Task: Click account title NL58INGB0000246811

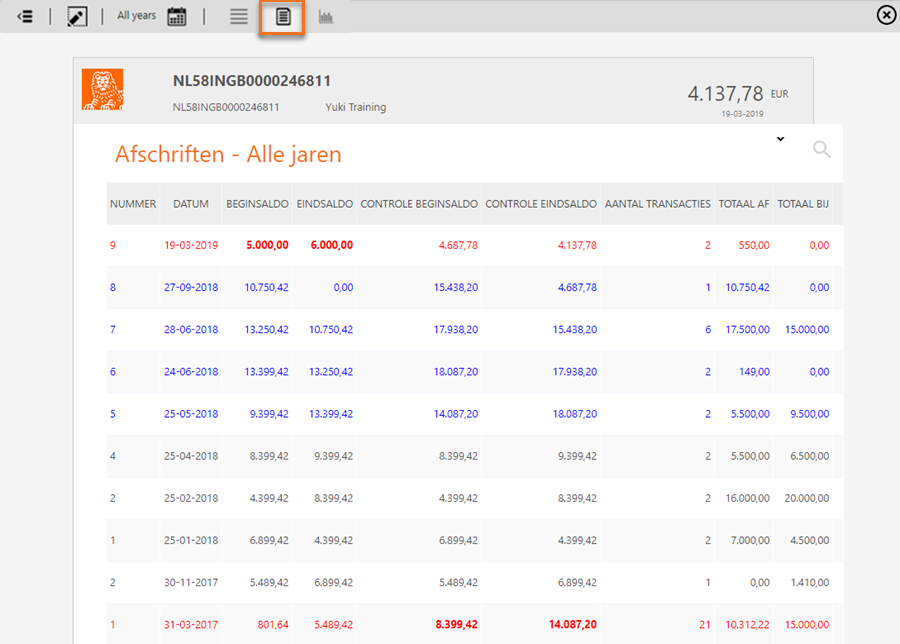Action: pyautogui.click(x=252, y=81)
